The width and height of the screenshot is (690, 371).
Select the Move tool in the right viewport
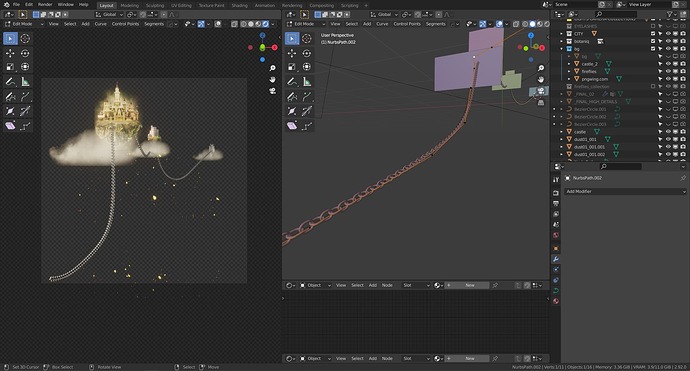(x=292, y=53)
